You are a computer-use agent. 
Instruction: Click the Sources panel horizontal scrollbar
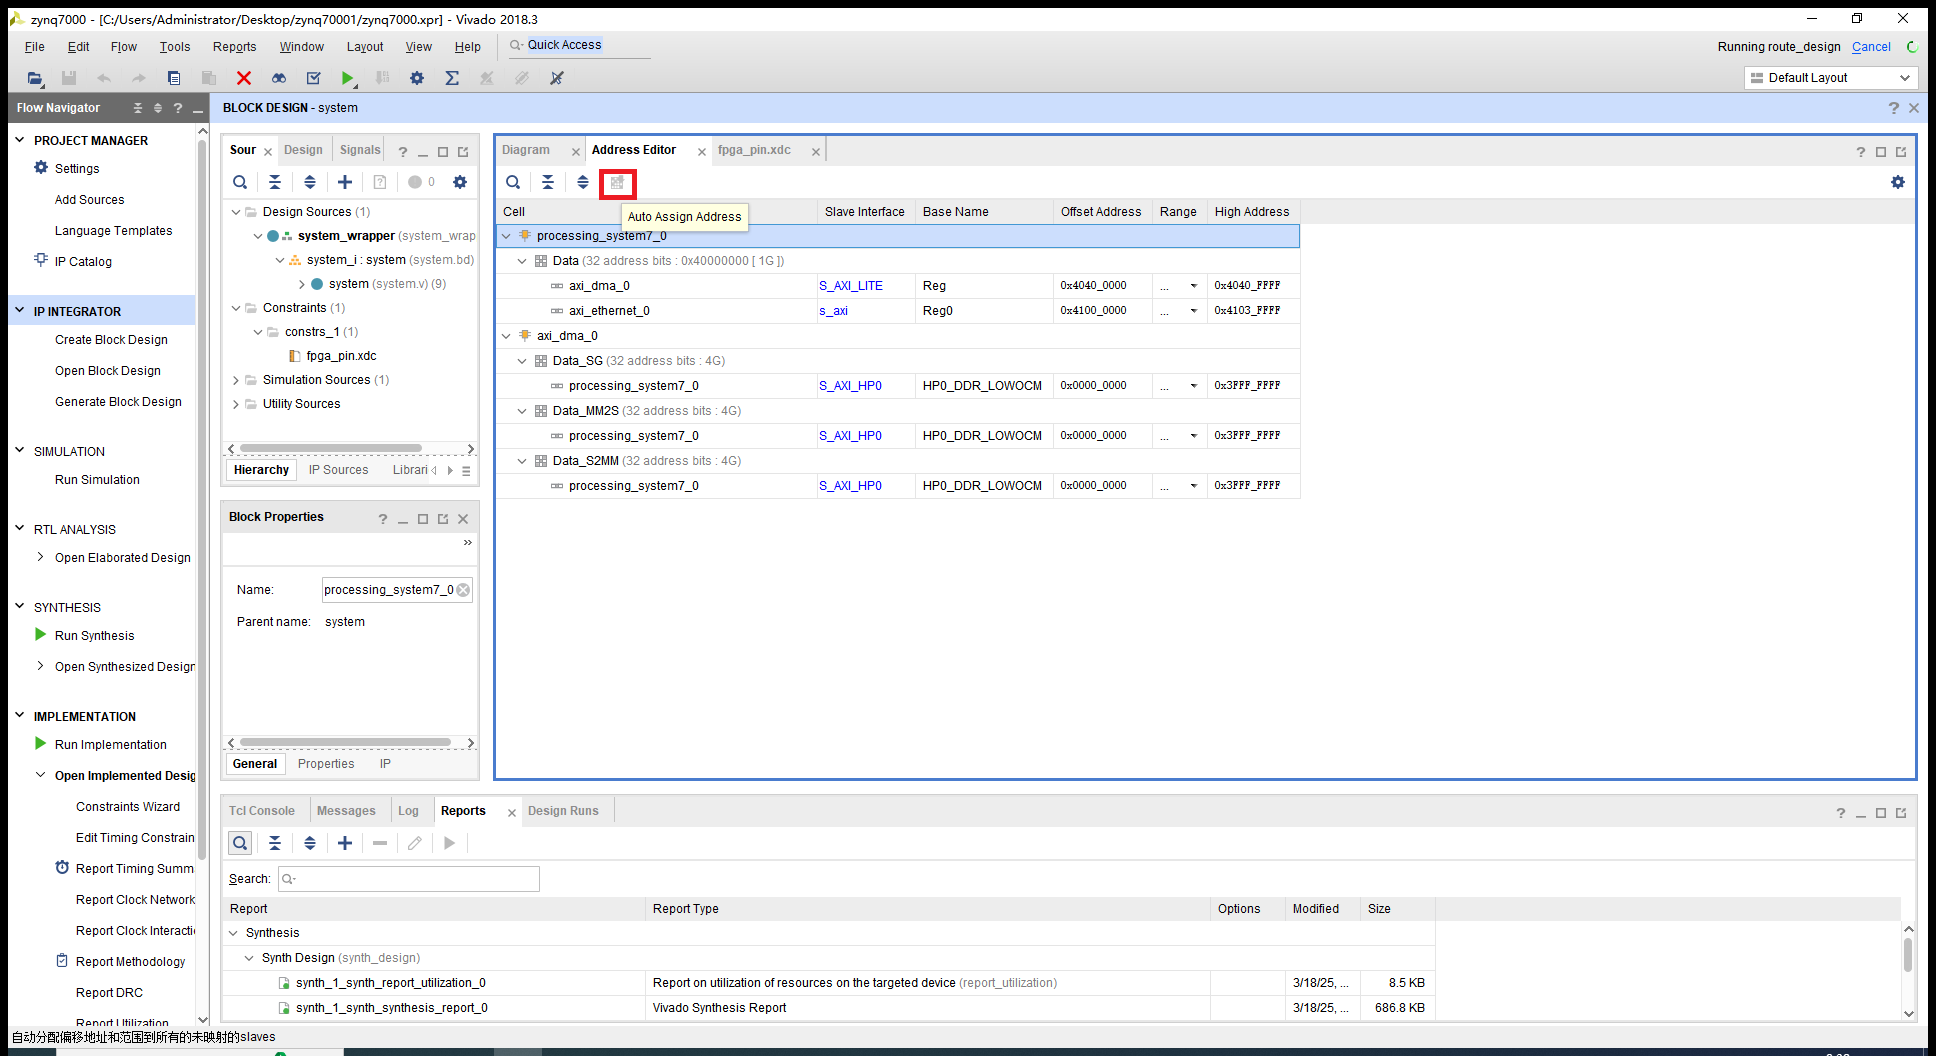point(331,448)
